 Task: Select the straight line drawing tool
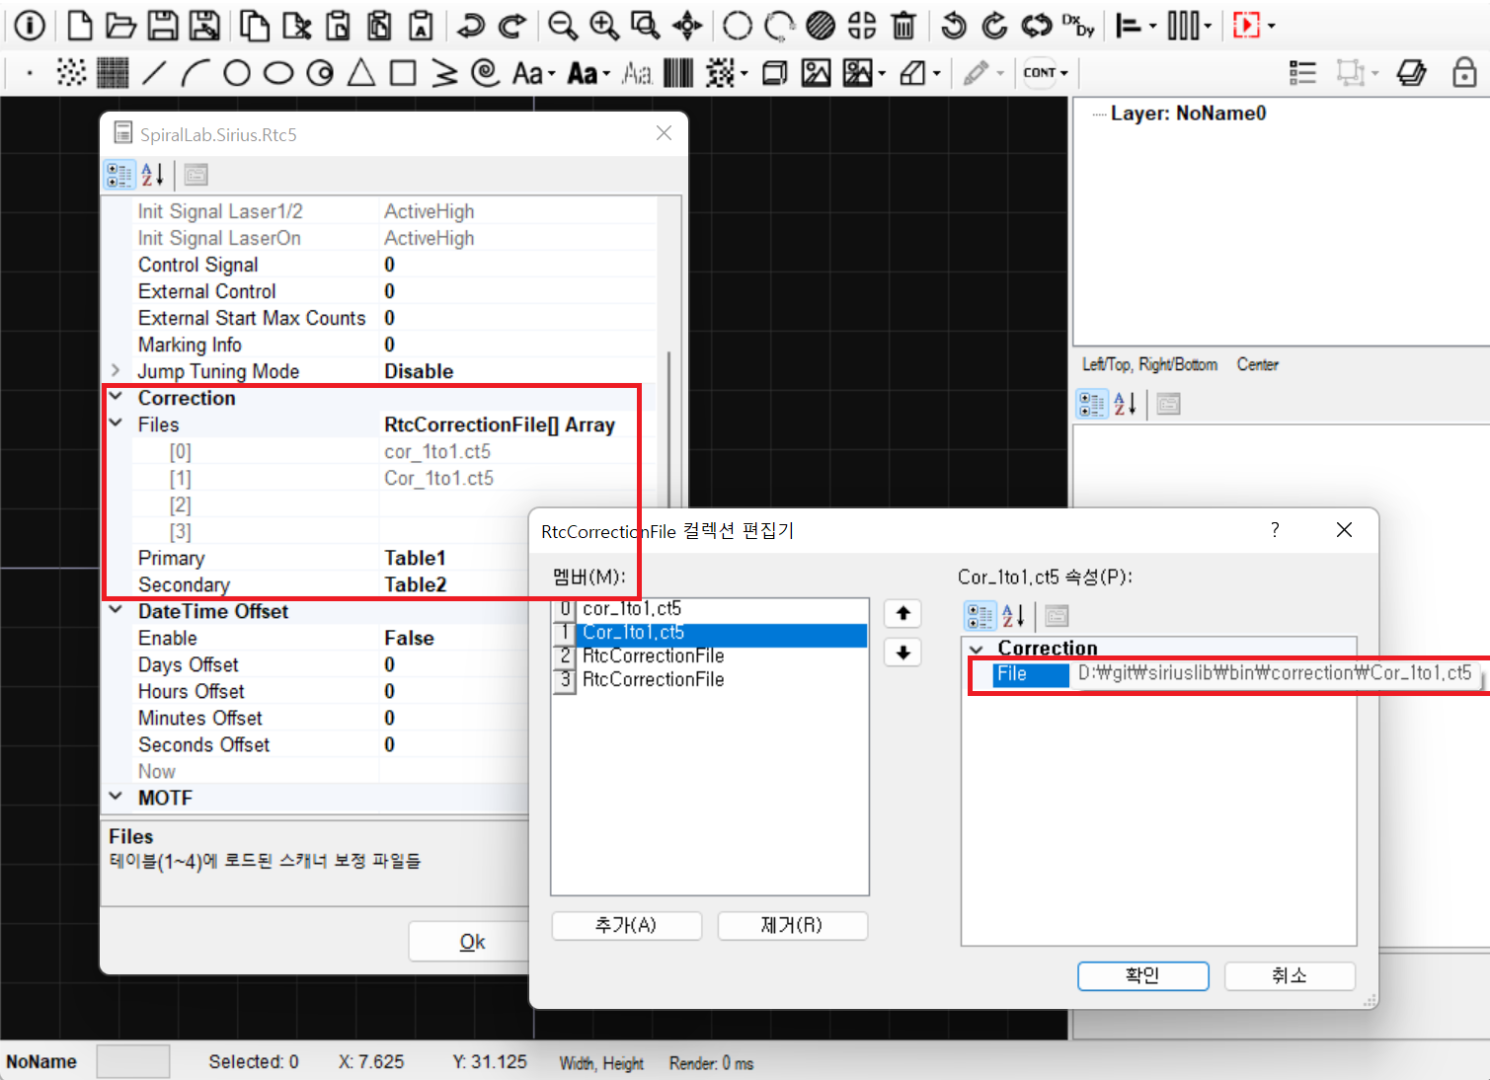pos(154,73)
